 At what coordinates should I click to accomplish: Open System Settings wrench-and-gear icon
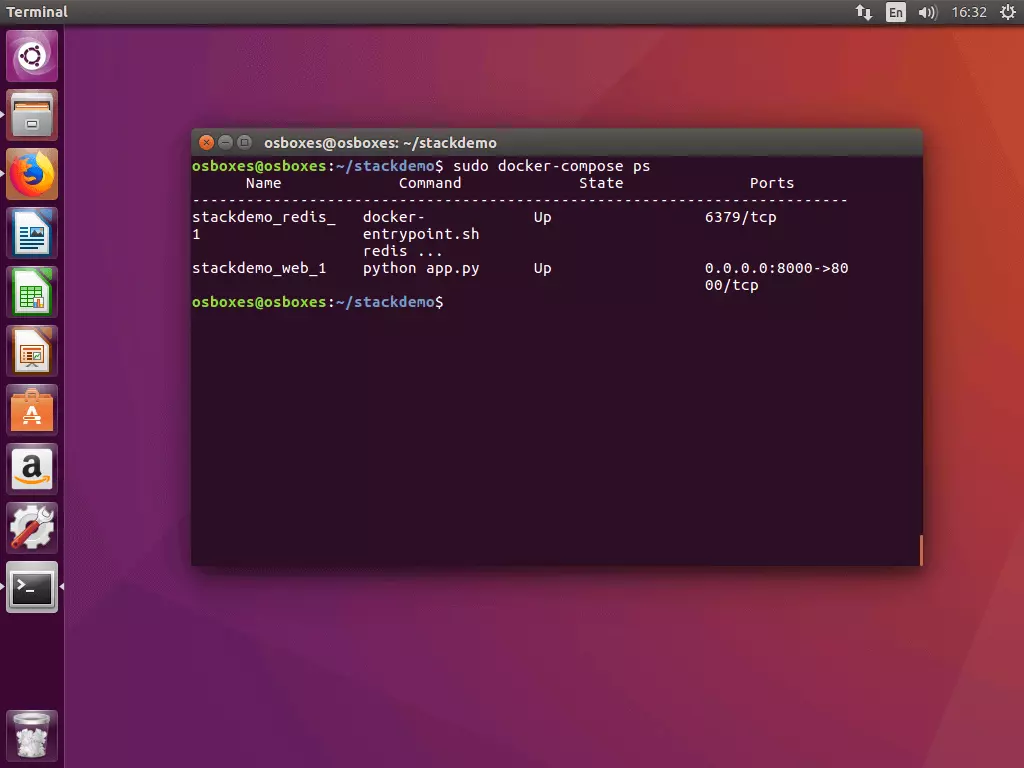[x=31, y=528]
